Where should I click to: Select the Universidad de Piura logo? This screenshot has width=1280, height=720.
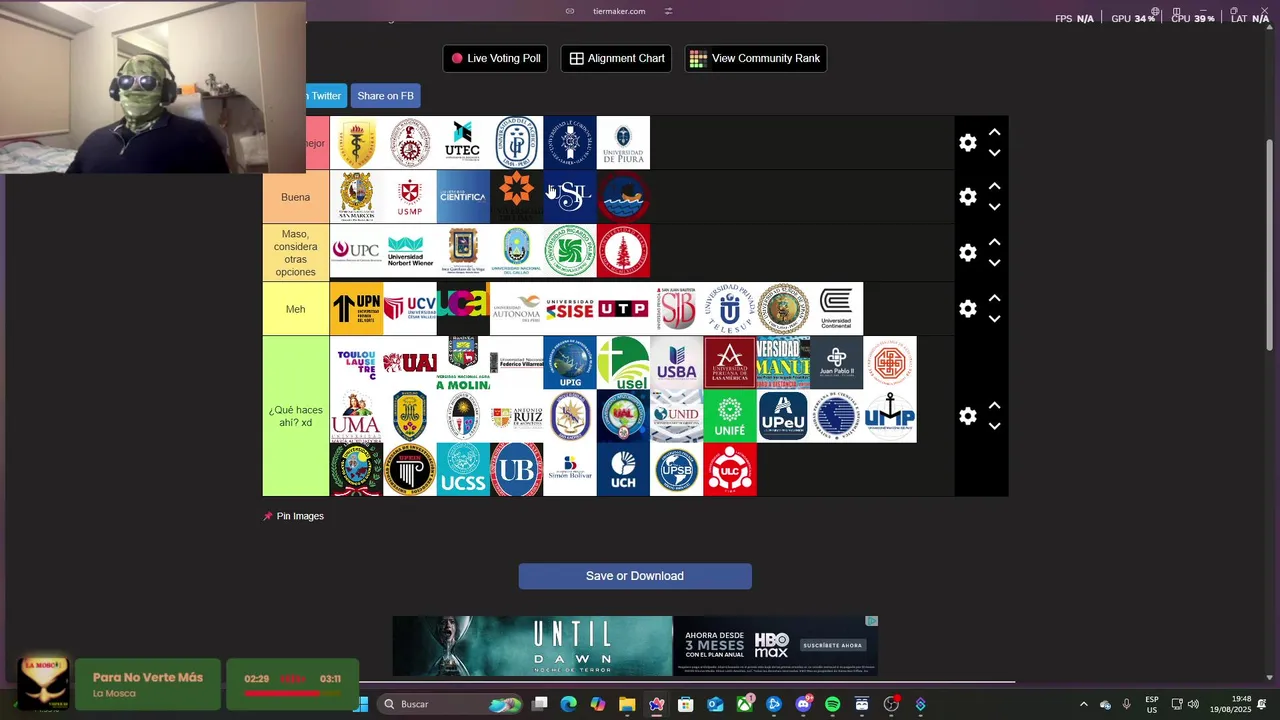coord(623,143)
